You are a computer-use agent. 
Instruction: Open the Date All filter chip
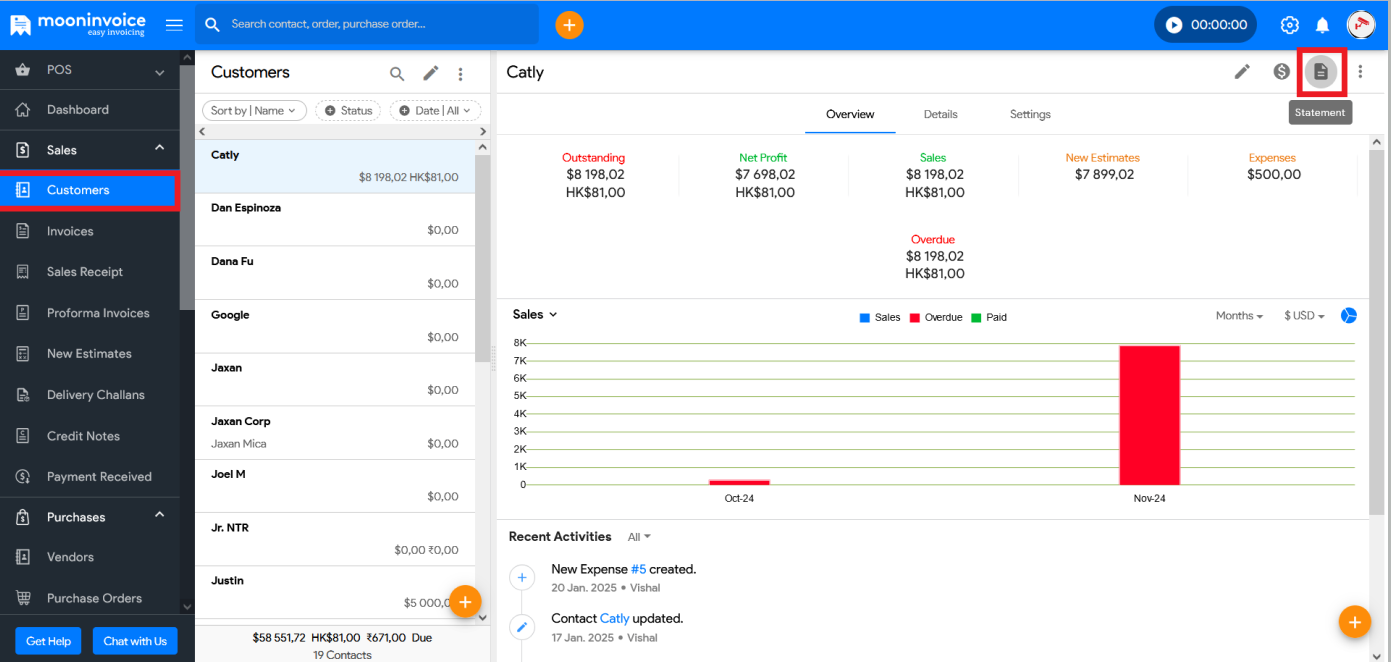[x=435, y=111]
